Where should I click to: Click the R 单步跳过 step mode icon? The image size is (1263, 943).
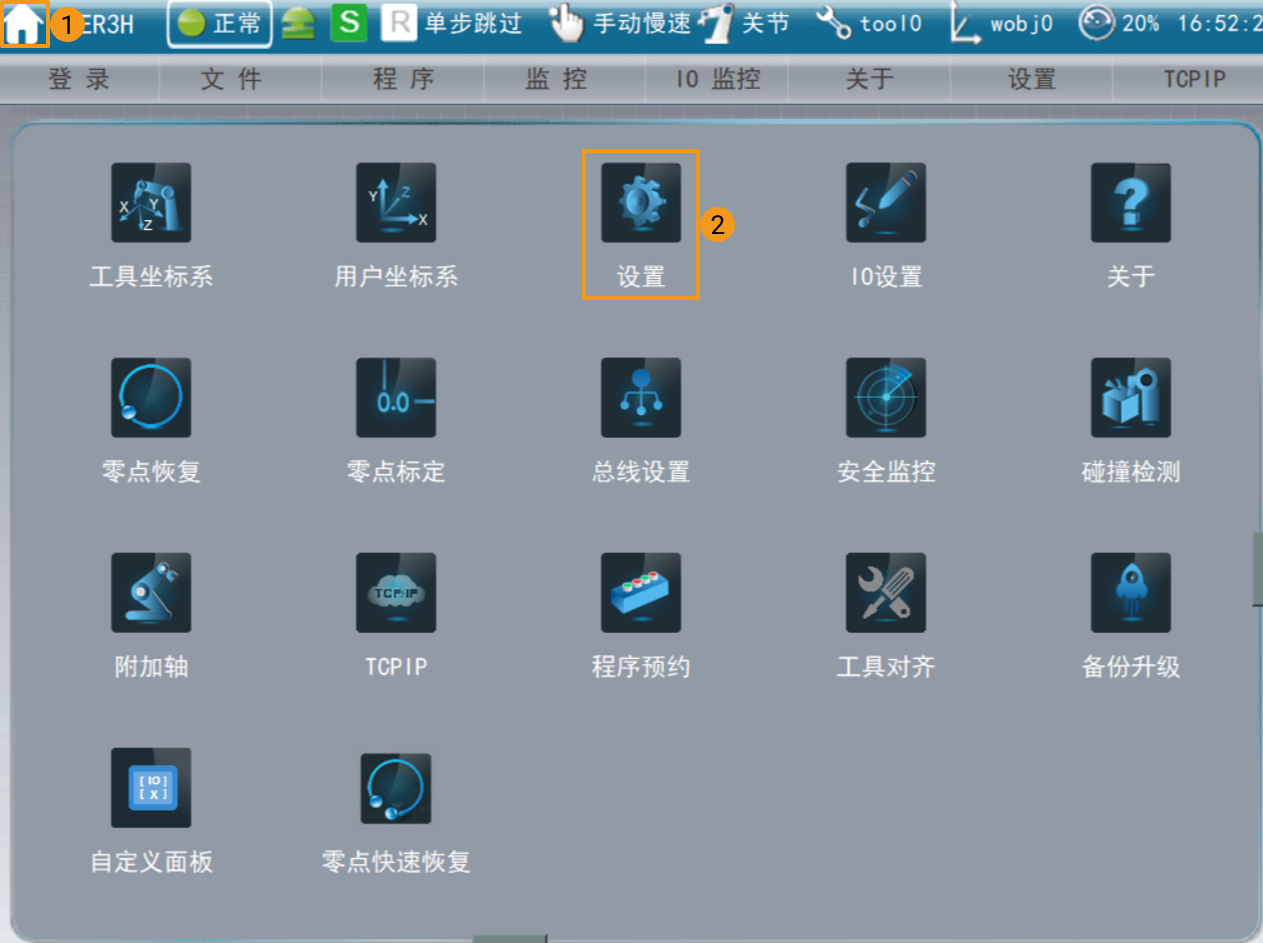pyautogui.click(x=398, y=23)
